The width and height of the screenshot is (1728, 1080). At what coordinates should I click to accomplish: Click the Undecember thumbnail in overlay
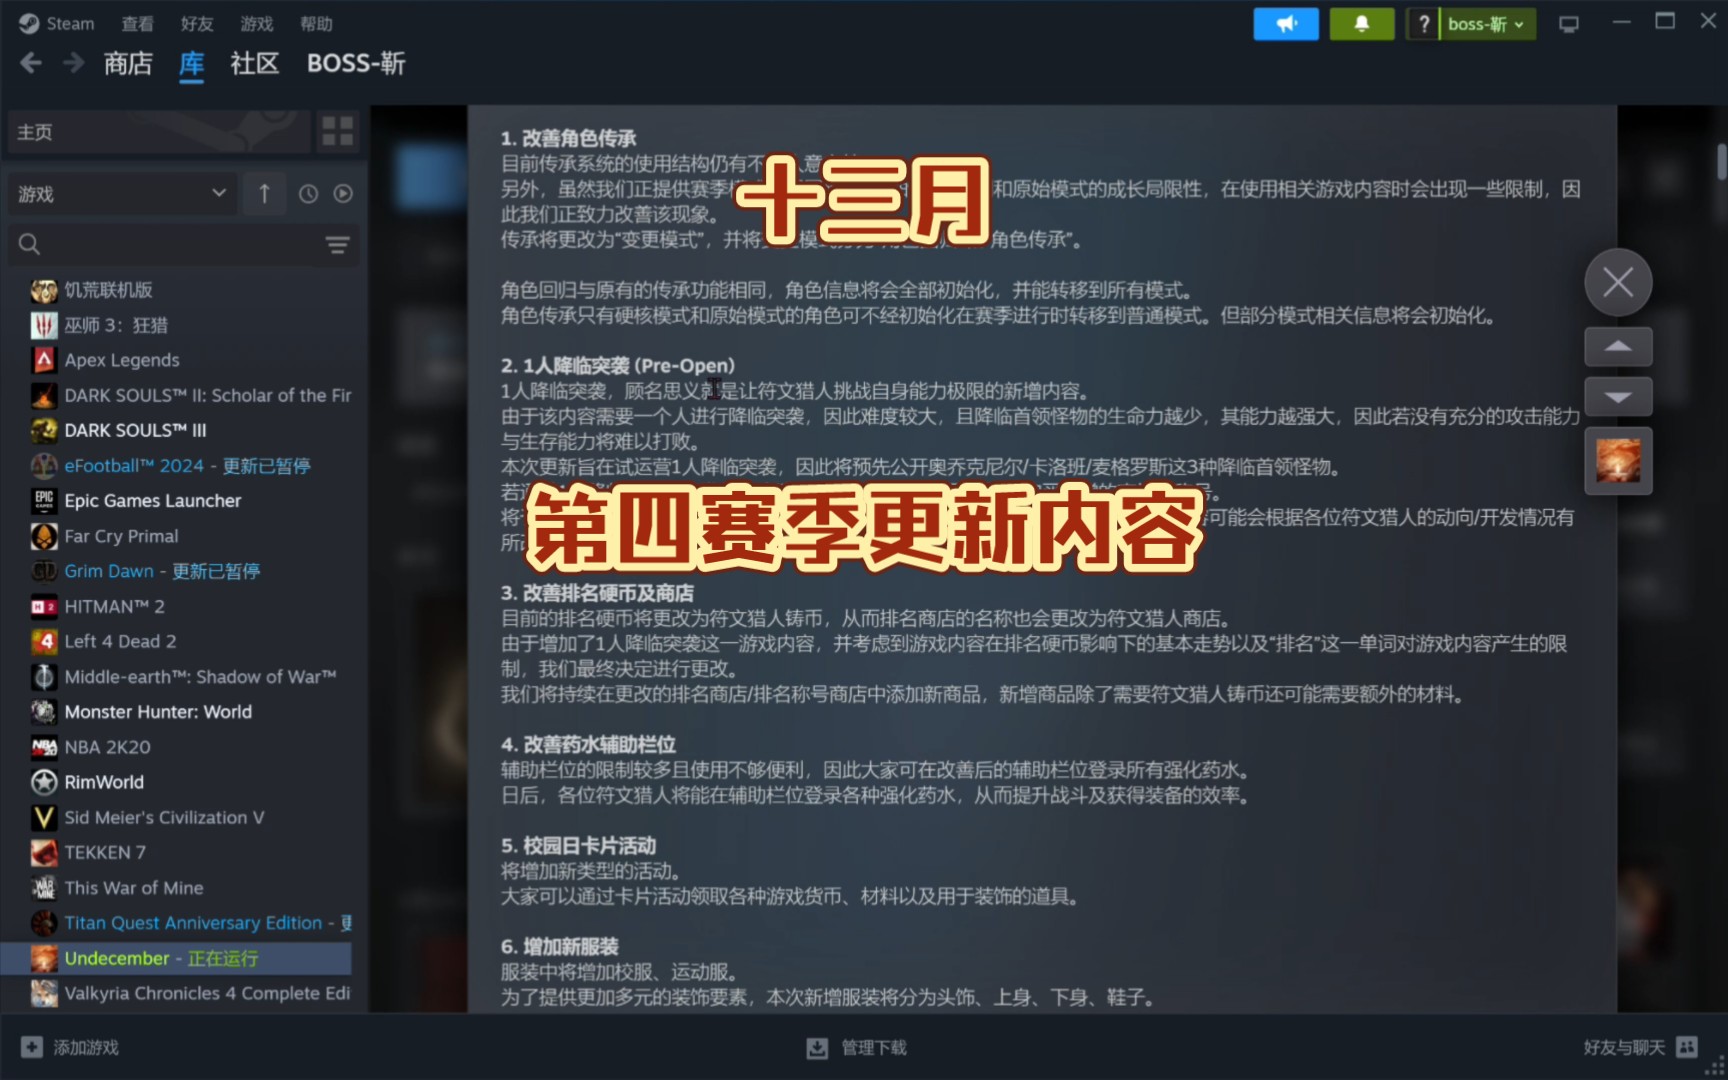1618,461
